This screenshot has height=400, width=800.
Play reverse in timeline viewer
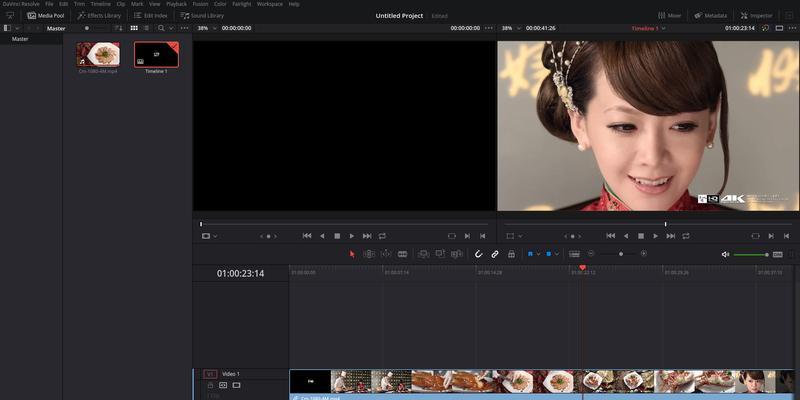tap(626, 236)
